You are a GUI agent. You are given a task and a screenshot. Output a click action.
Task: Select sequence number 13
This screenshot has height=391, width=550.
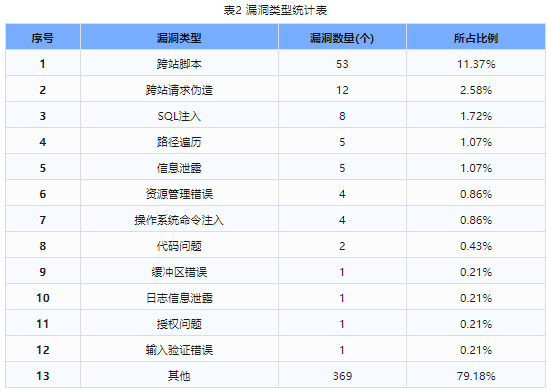43,376
